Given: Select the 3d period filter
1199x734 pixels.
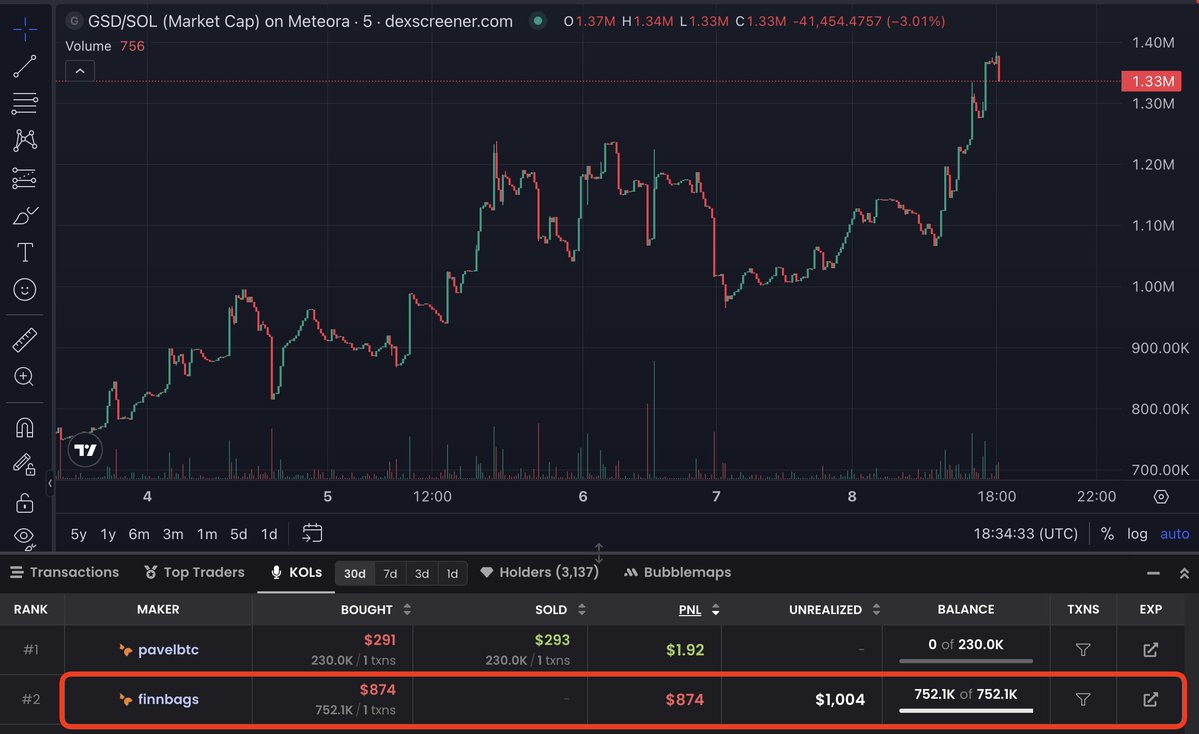Looking at the screenshot, I should pyautogui.click(x=421, y=573).
